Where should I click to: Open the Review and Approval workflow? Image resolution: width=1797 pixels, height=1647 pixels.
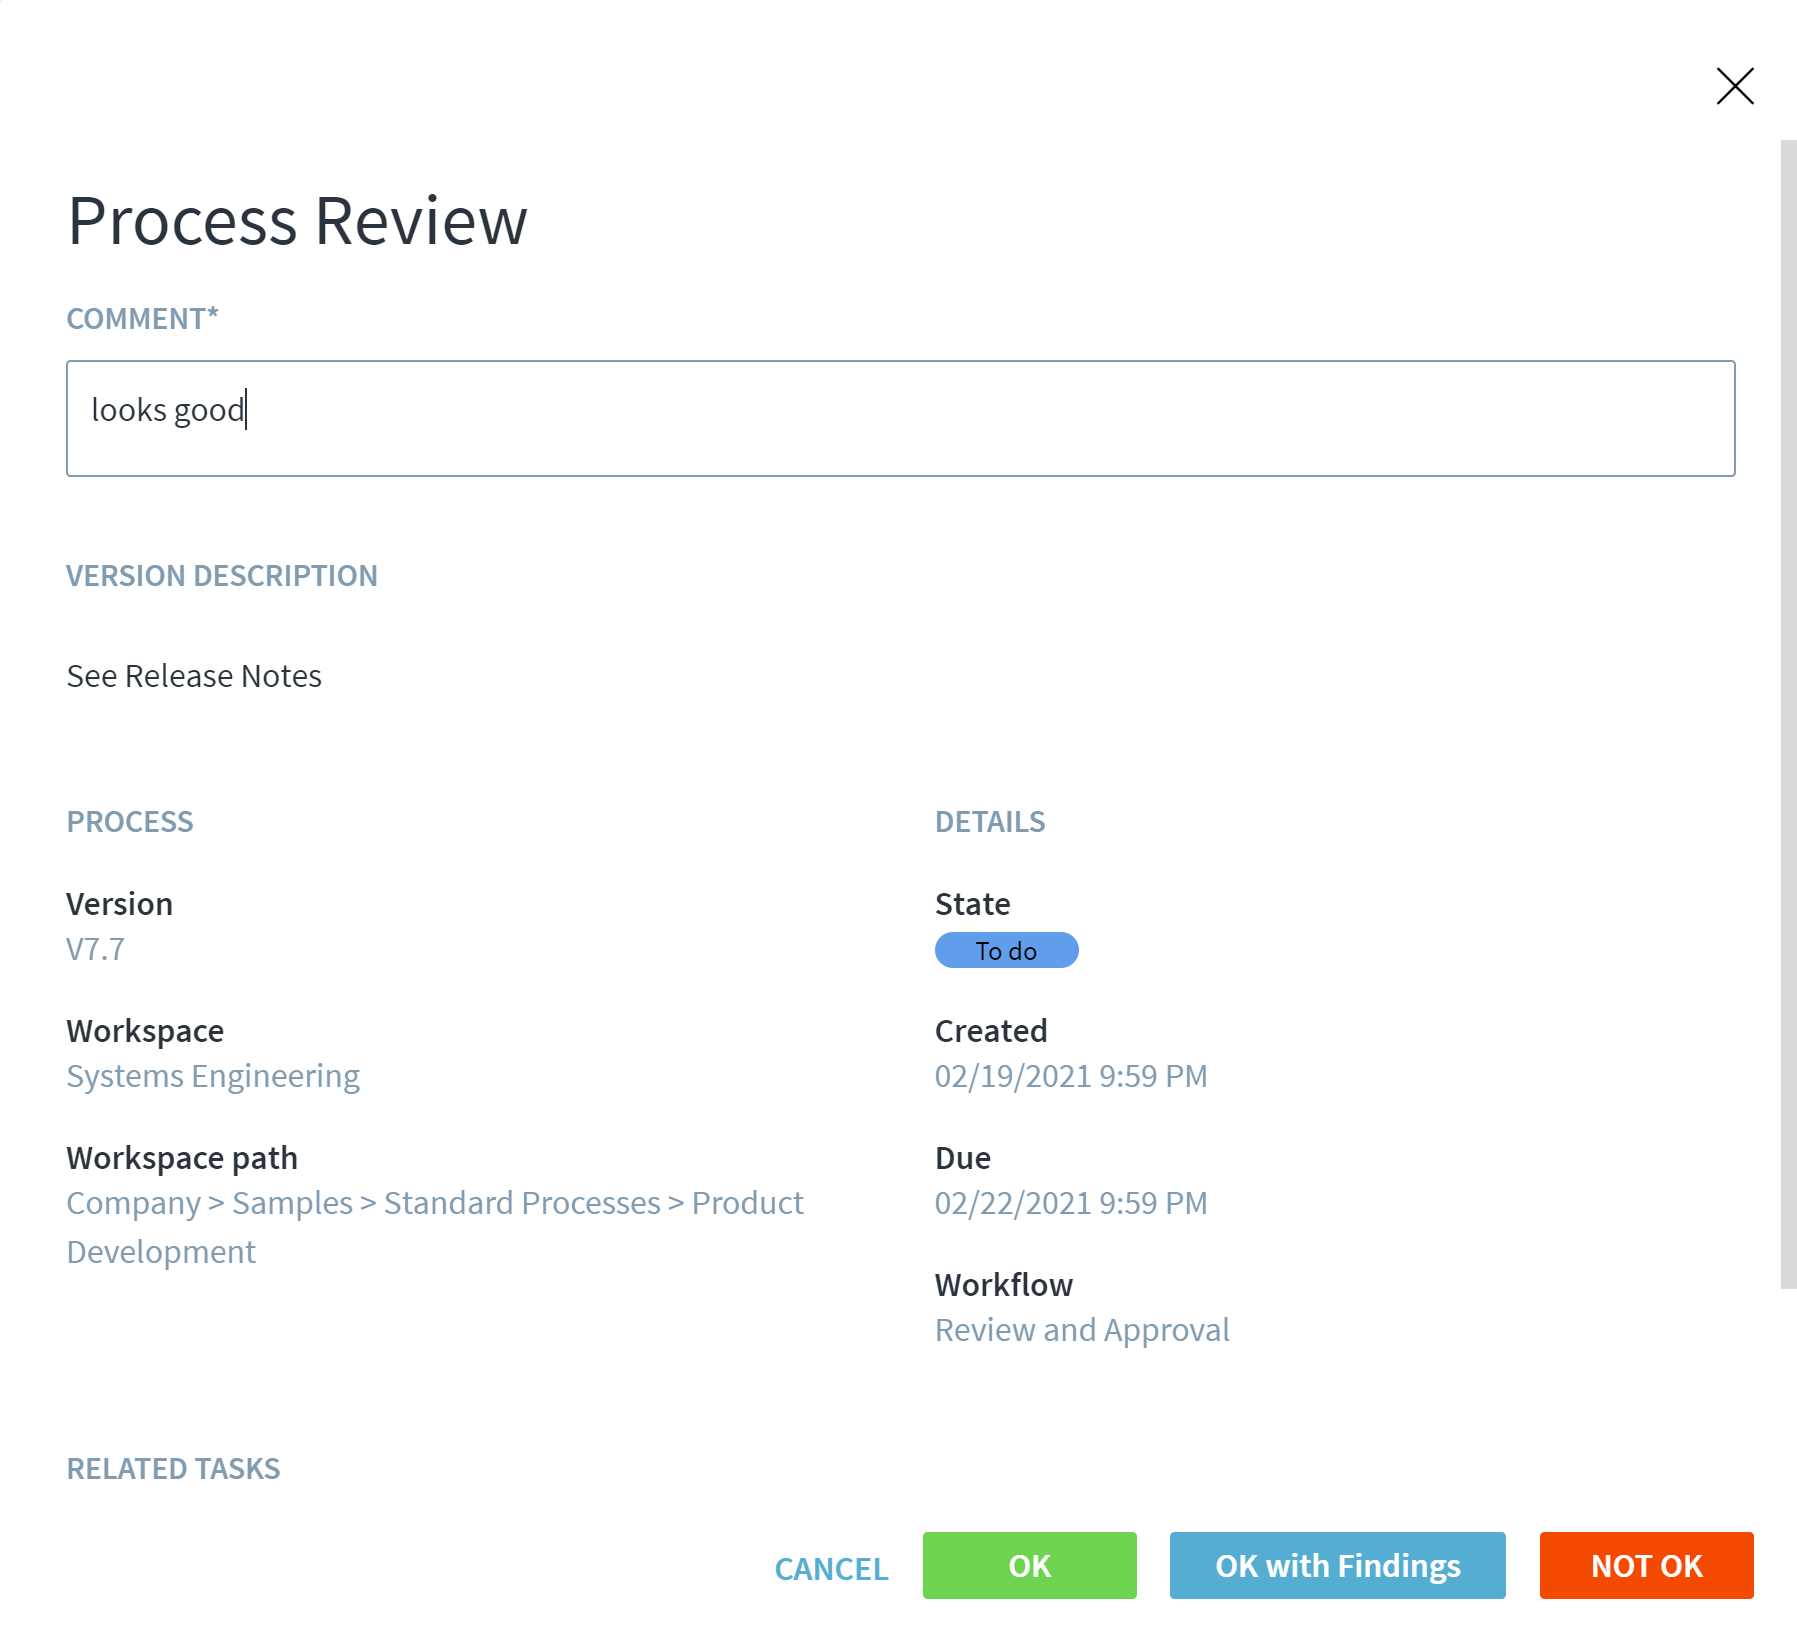pos(1082,1330)
